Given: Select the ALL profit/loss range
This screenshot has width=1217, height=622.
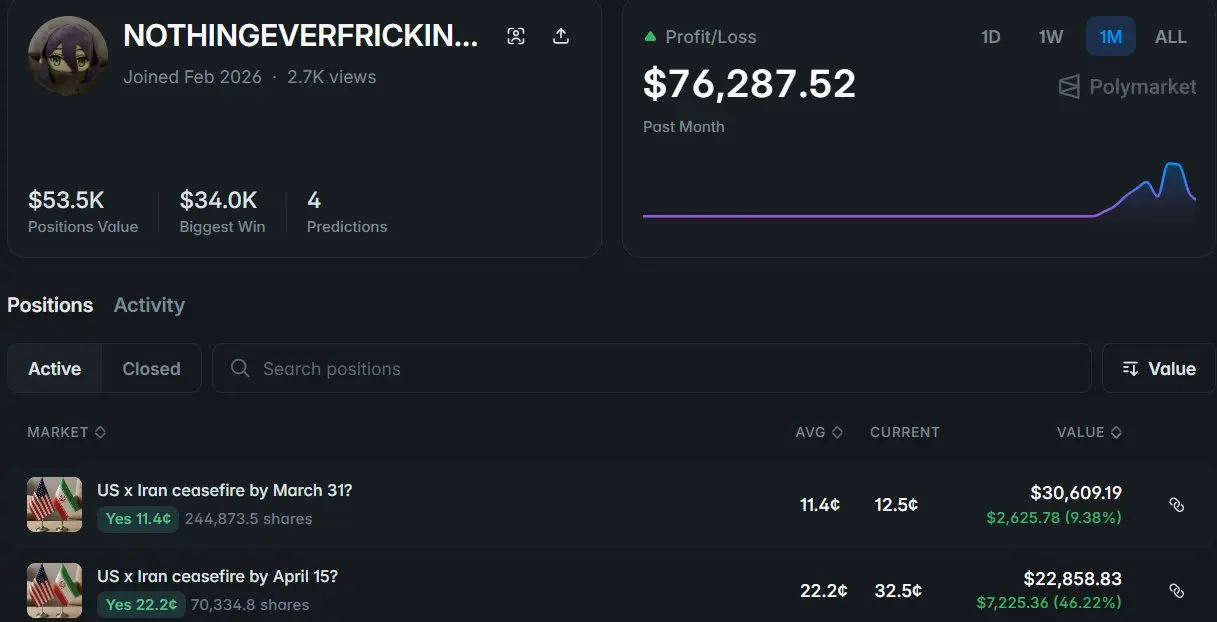Looking at the screenshot, I should click(x=1171, y=37).
